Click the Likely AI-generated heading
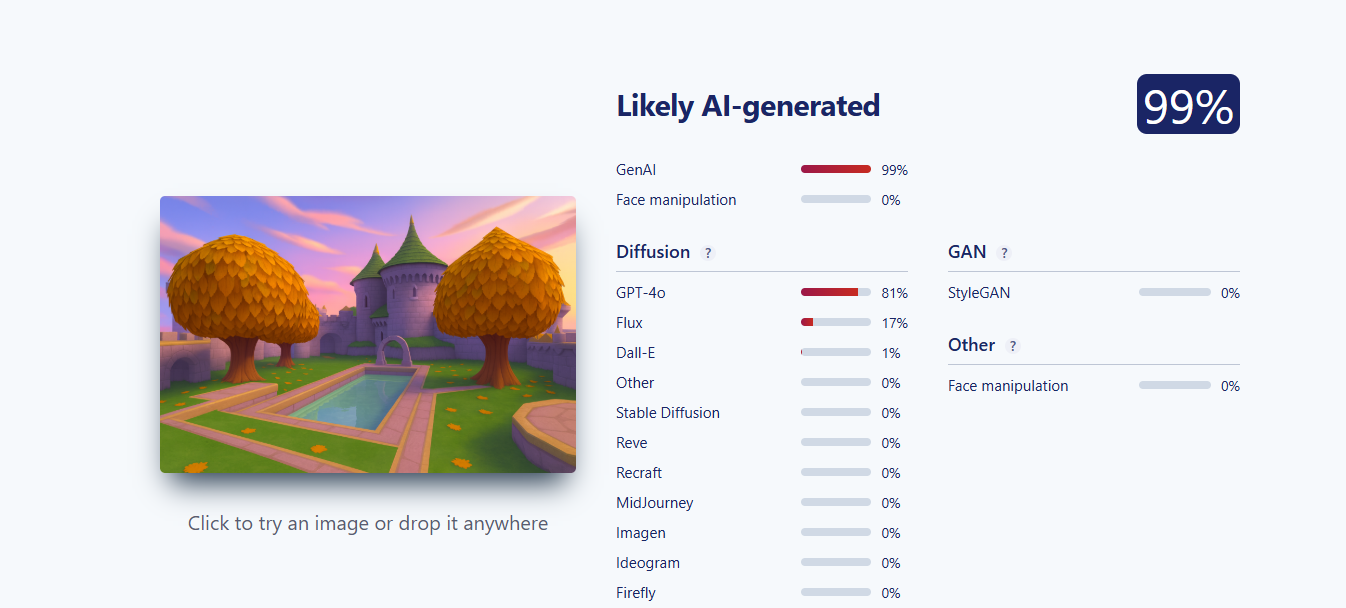 748,105
